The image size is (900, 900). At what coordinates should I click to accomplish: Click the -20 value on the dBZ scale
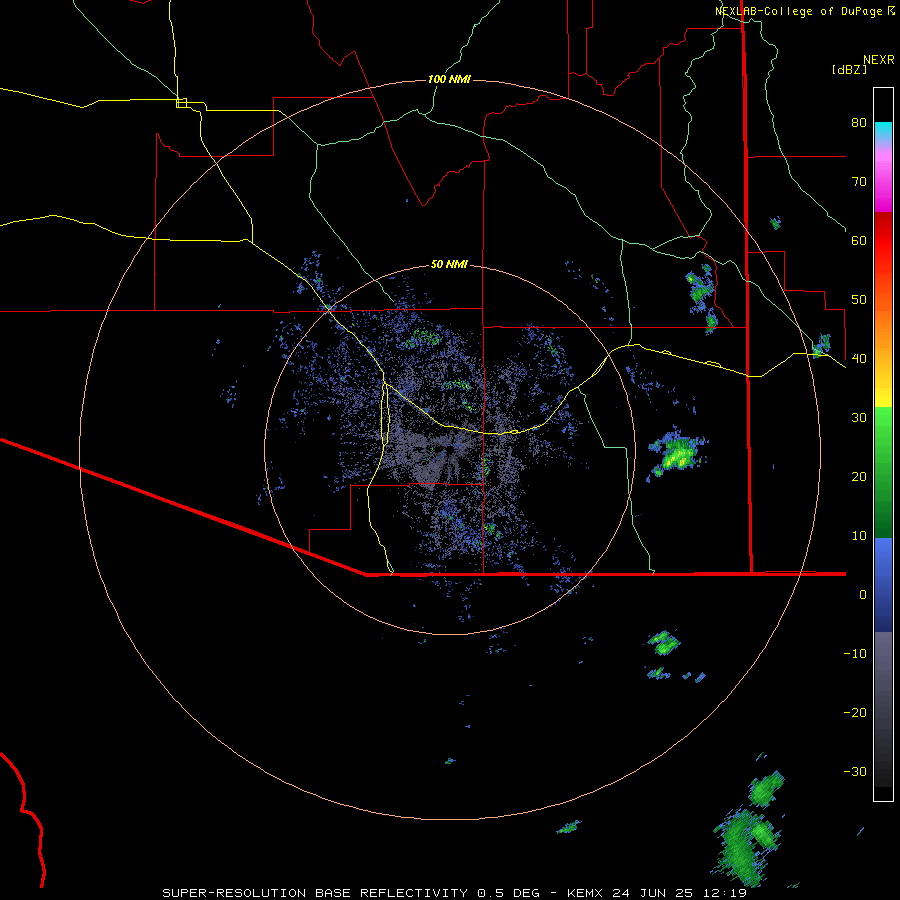[855, 713]
